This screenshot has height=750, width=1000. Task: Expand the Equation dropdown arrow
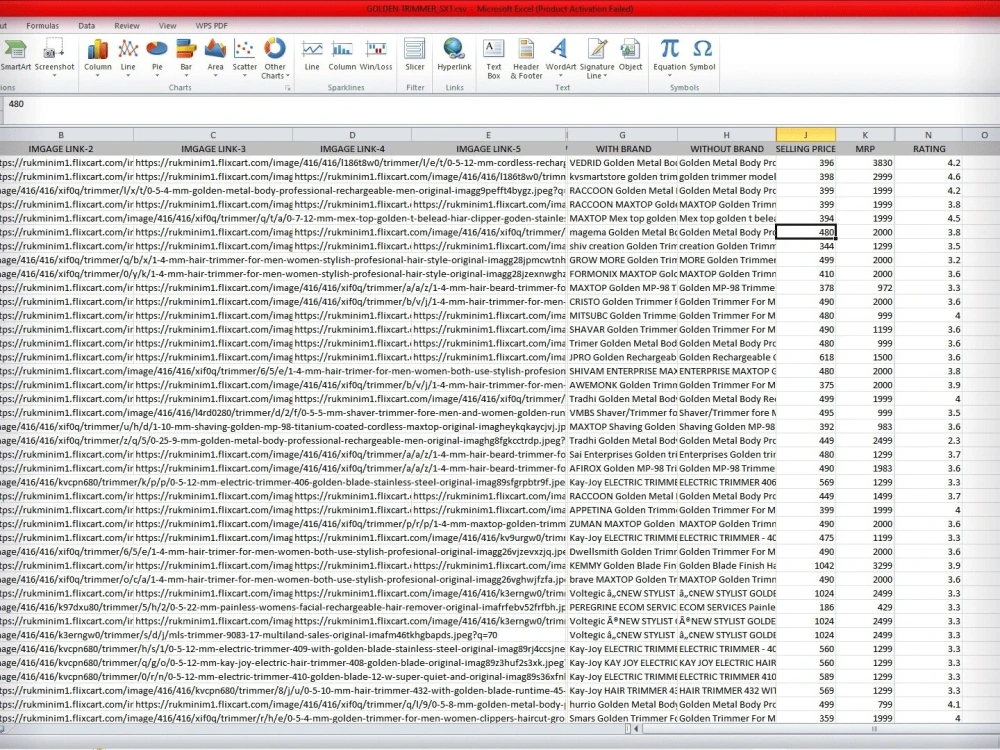coord(670,75)
